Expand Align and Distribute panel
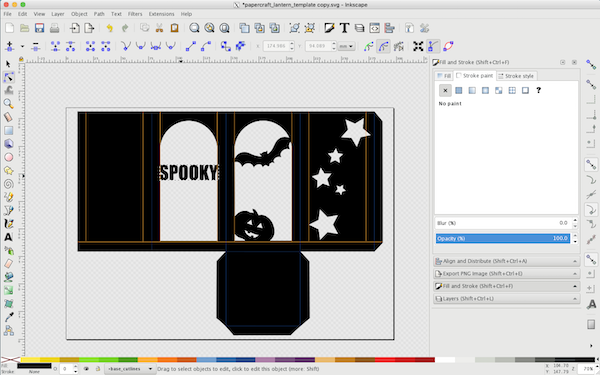Image resolution: width=600 pixels, height=375 pixels. (x=506, y=261)
